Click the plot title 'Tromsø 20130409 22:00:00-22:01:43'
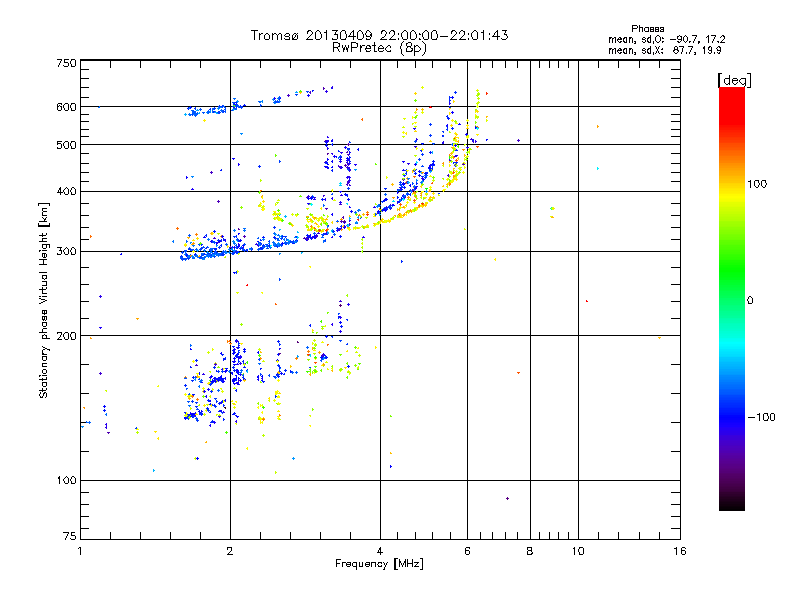The width and height of the screenshot is (800, 600). (379, 35)
